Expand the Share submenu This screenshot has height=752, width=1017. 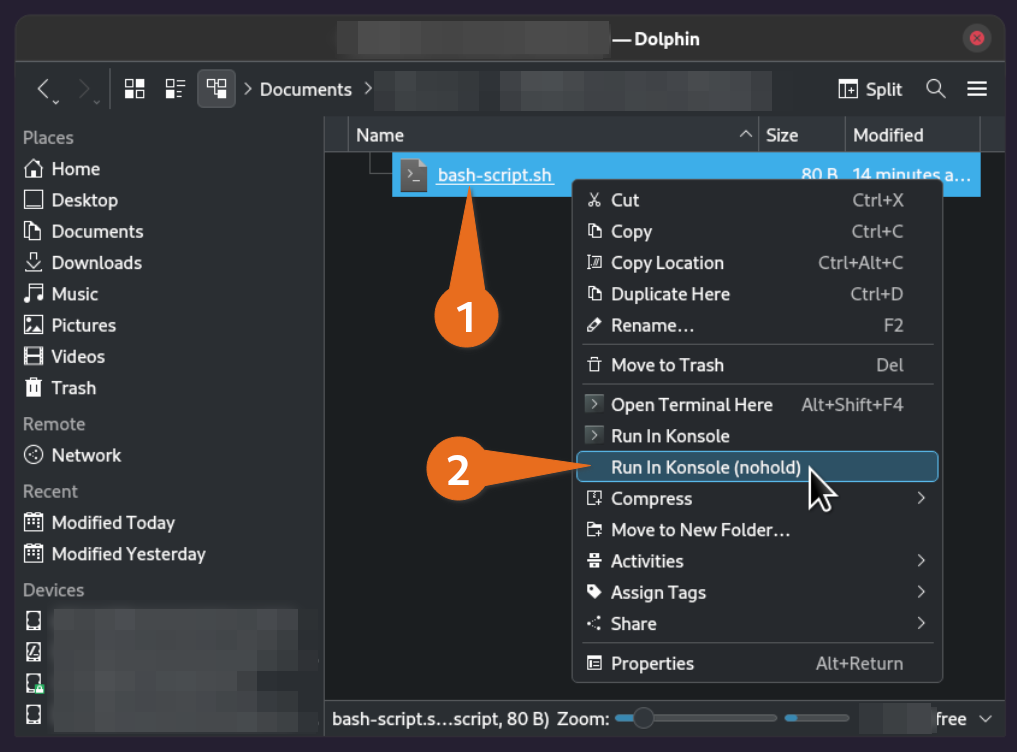pyautogui.click(x=756, y=624)
